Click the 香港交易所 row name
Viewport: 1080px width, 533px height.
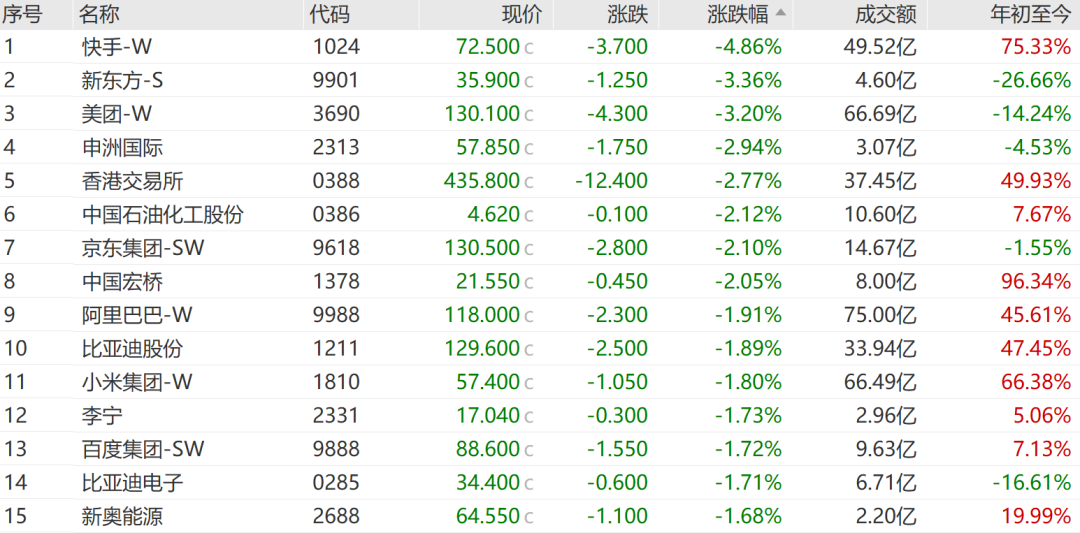tap(133, 181)
